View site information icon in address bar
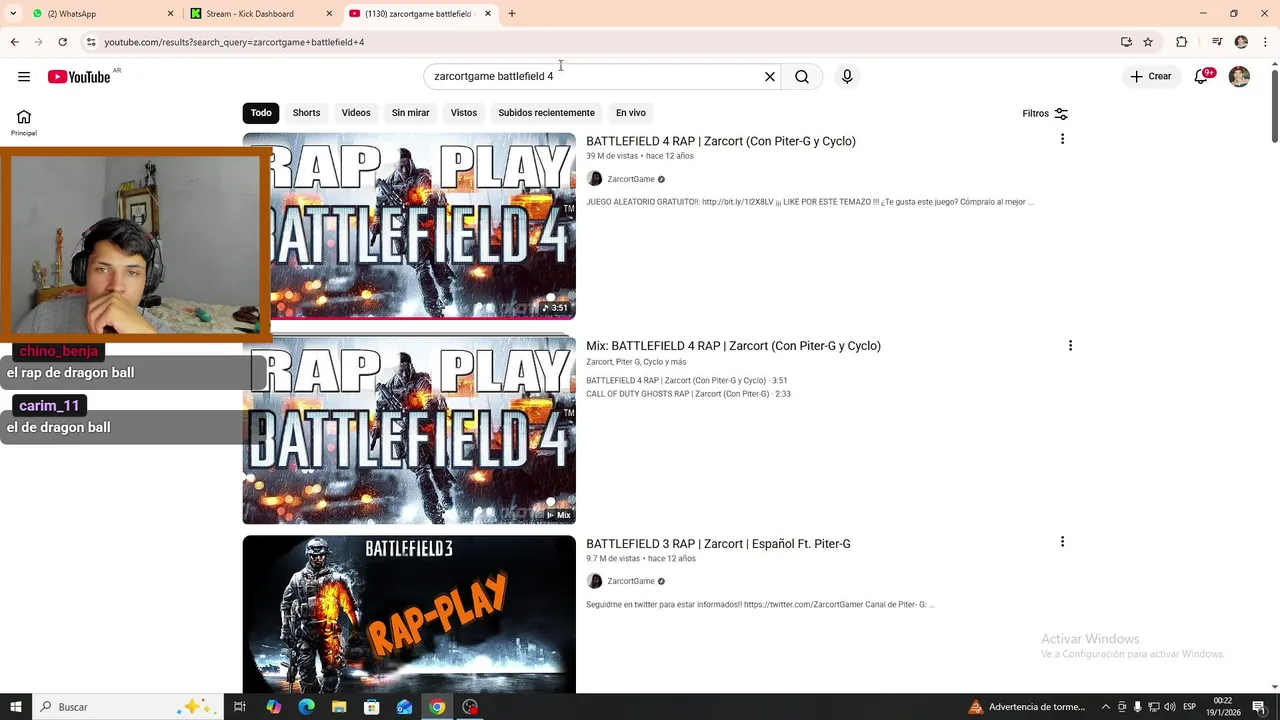 click(x=90, y=42)
